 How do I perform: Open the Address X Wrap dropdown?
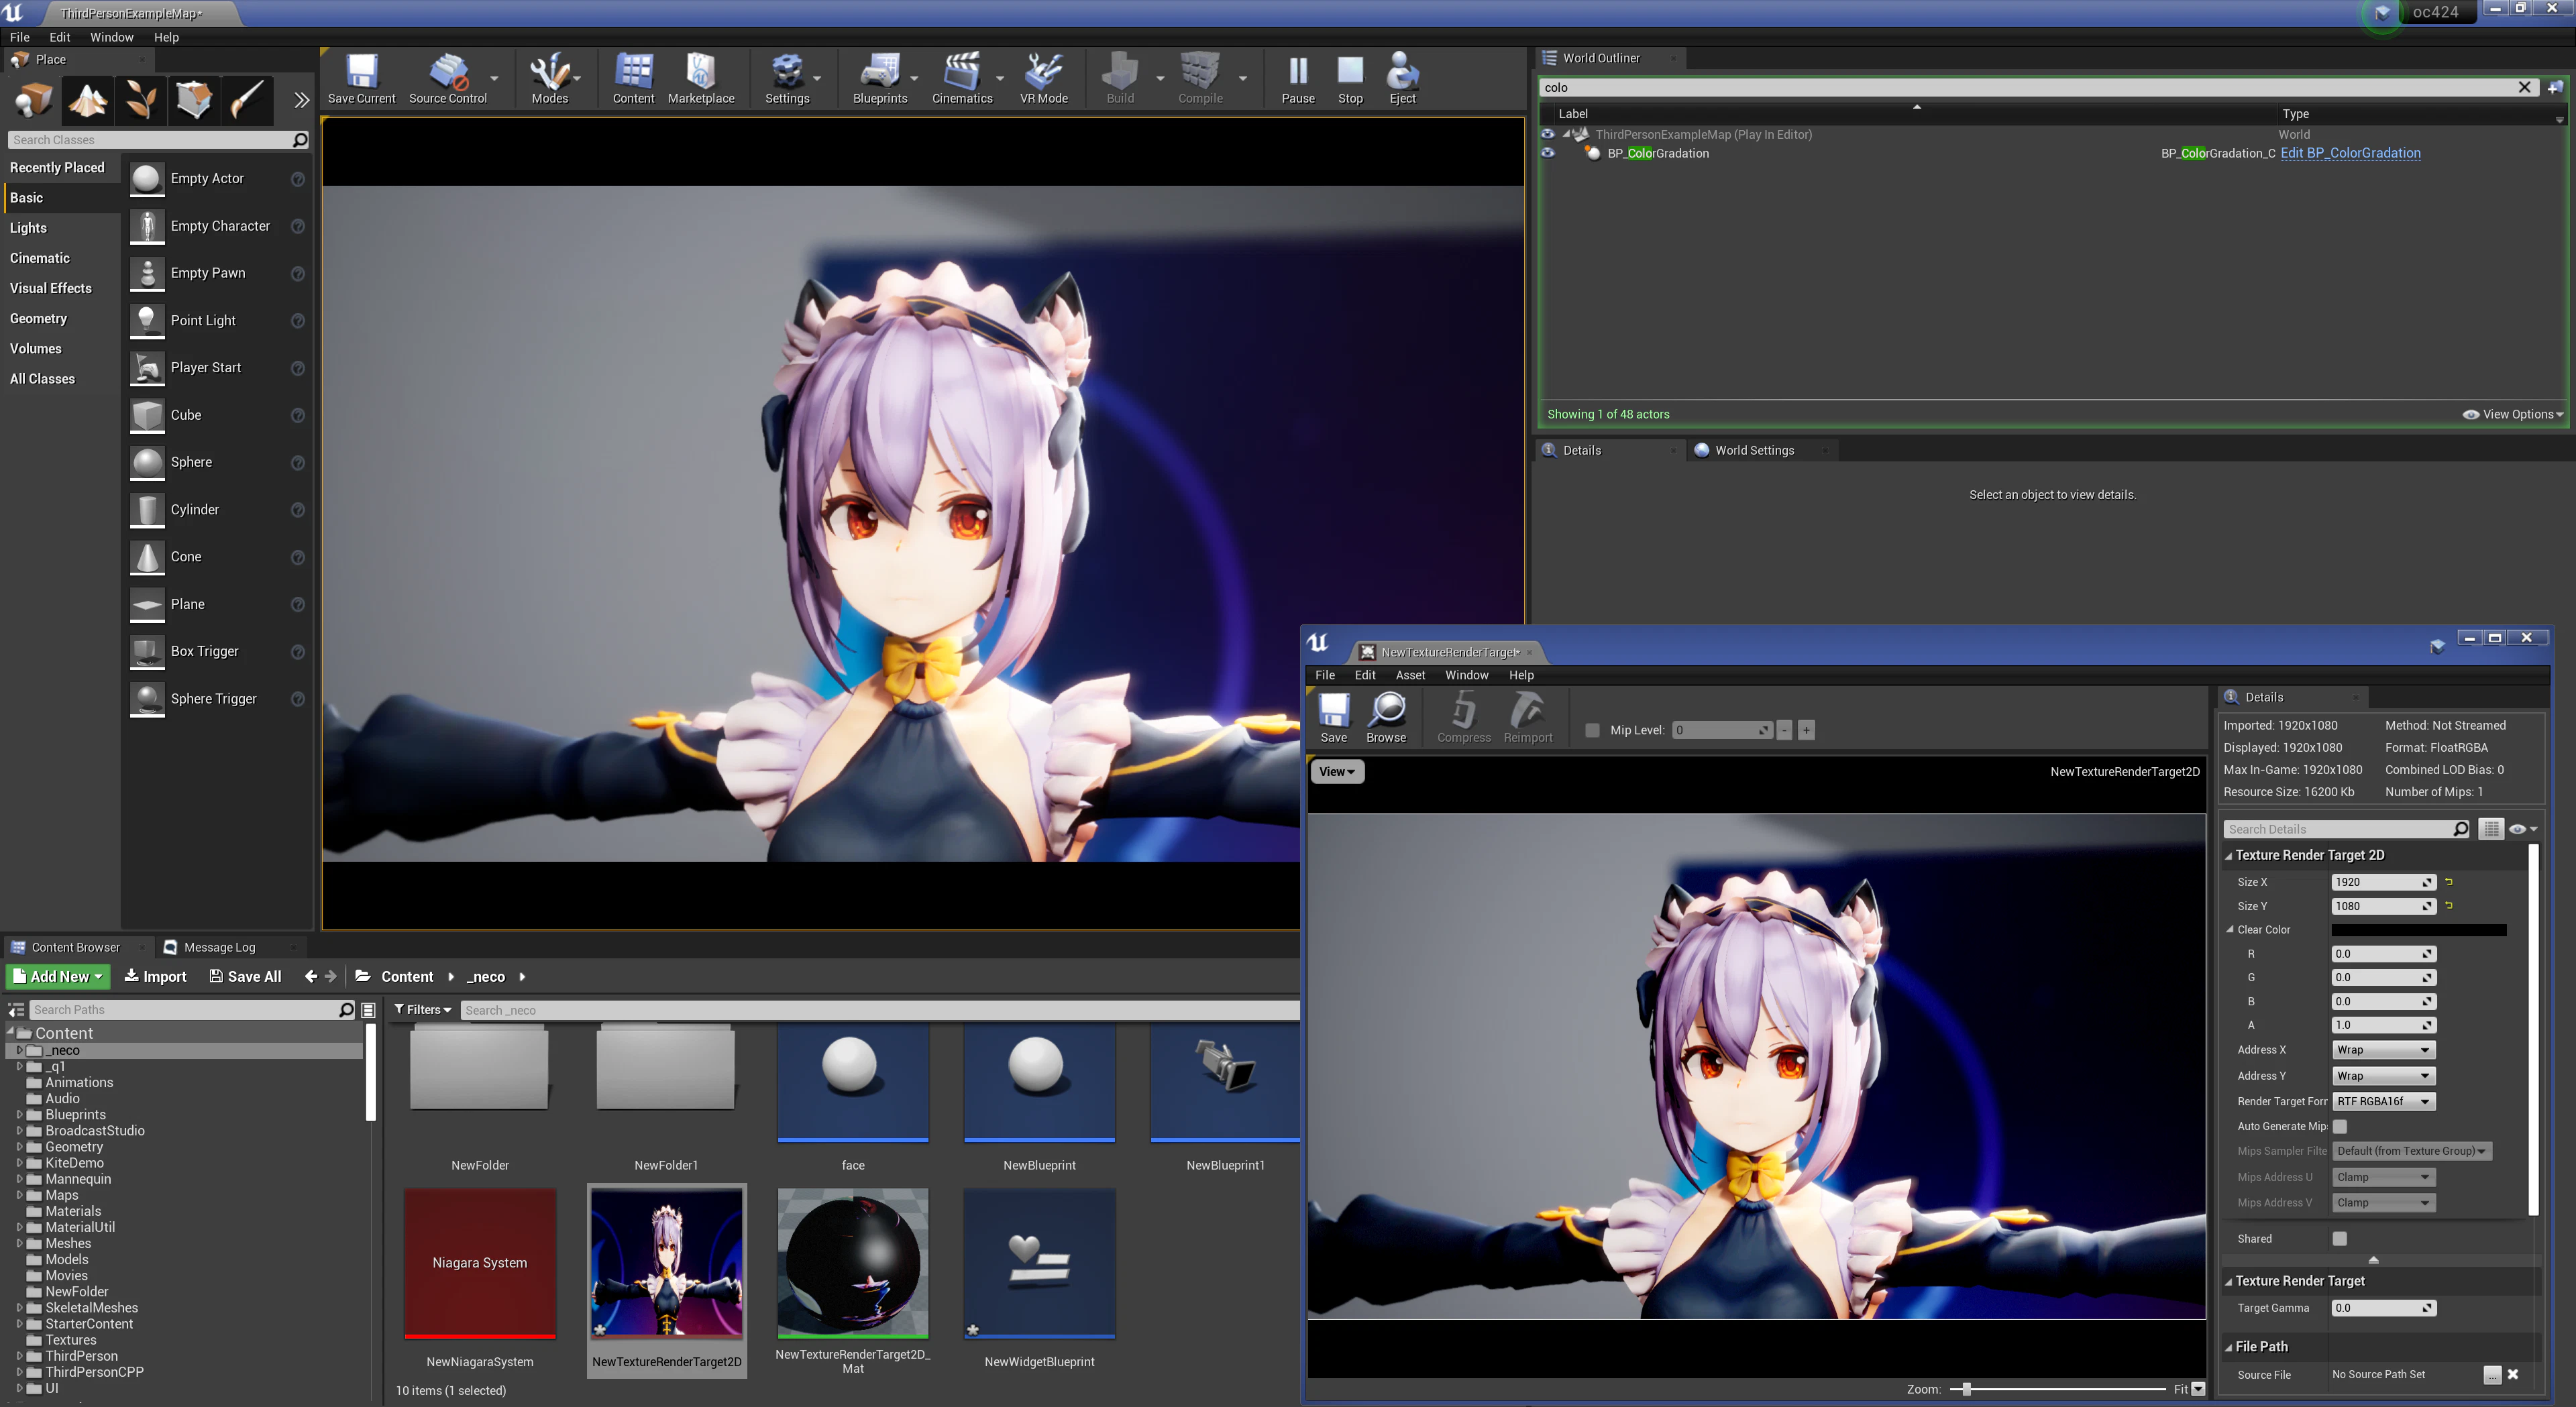coord(2383,1049)
